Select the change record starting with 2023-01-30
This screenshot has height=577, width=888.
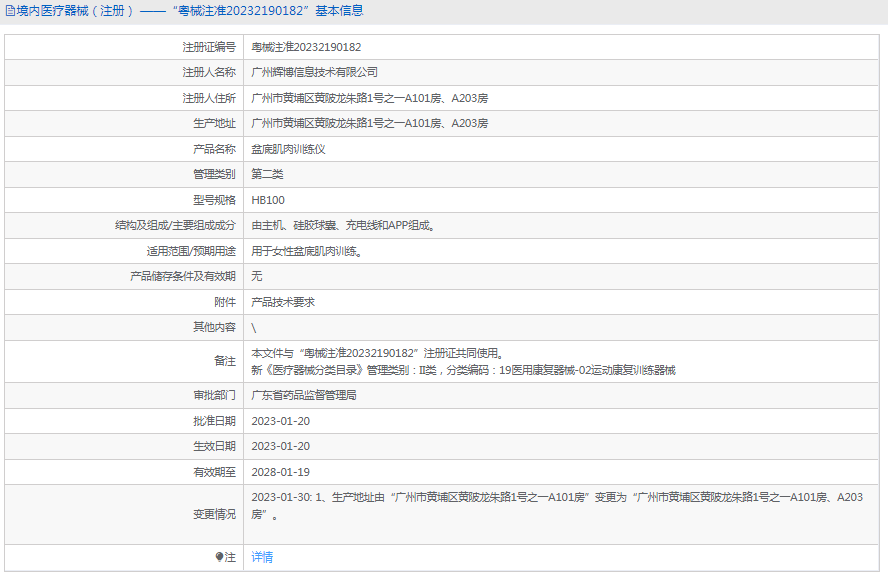[557, 506]
